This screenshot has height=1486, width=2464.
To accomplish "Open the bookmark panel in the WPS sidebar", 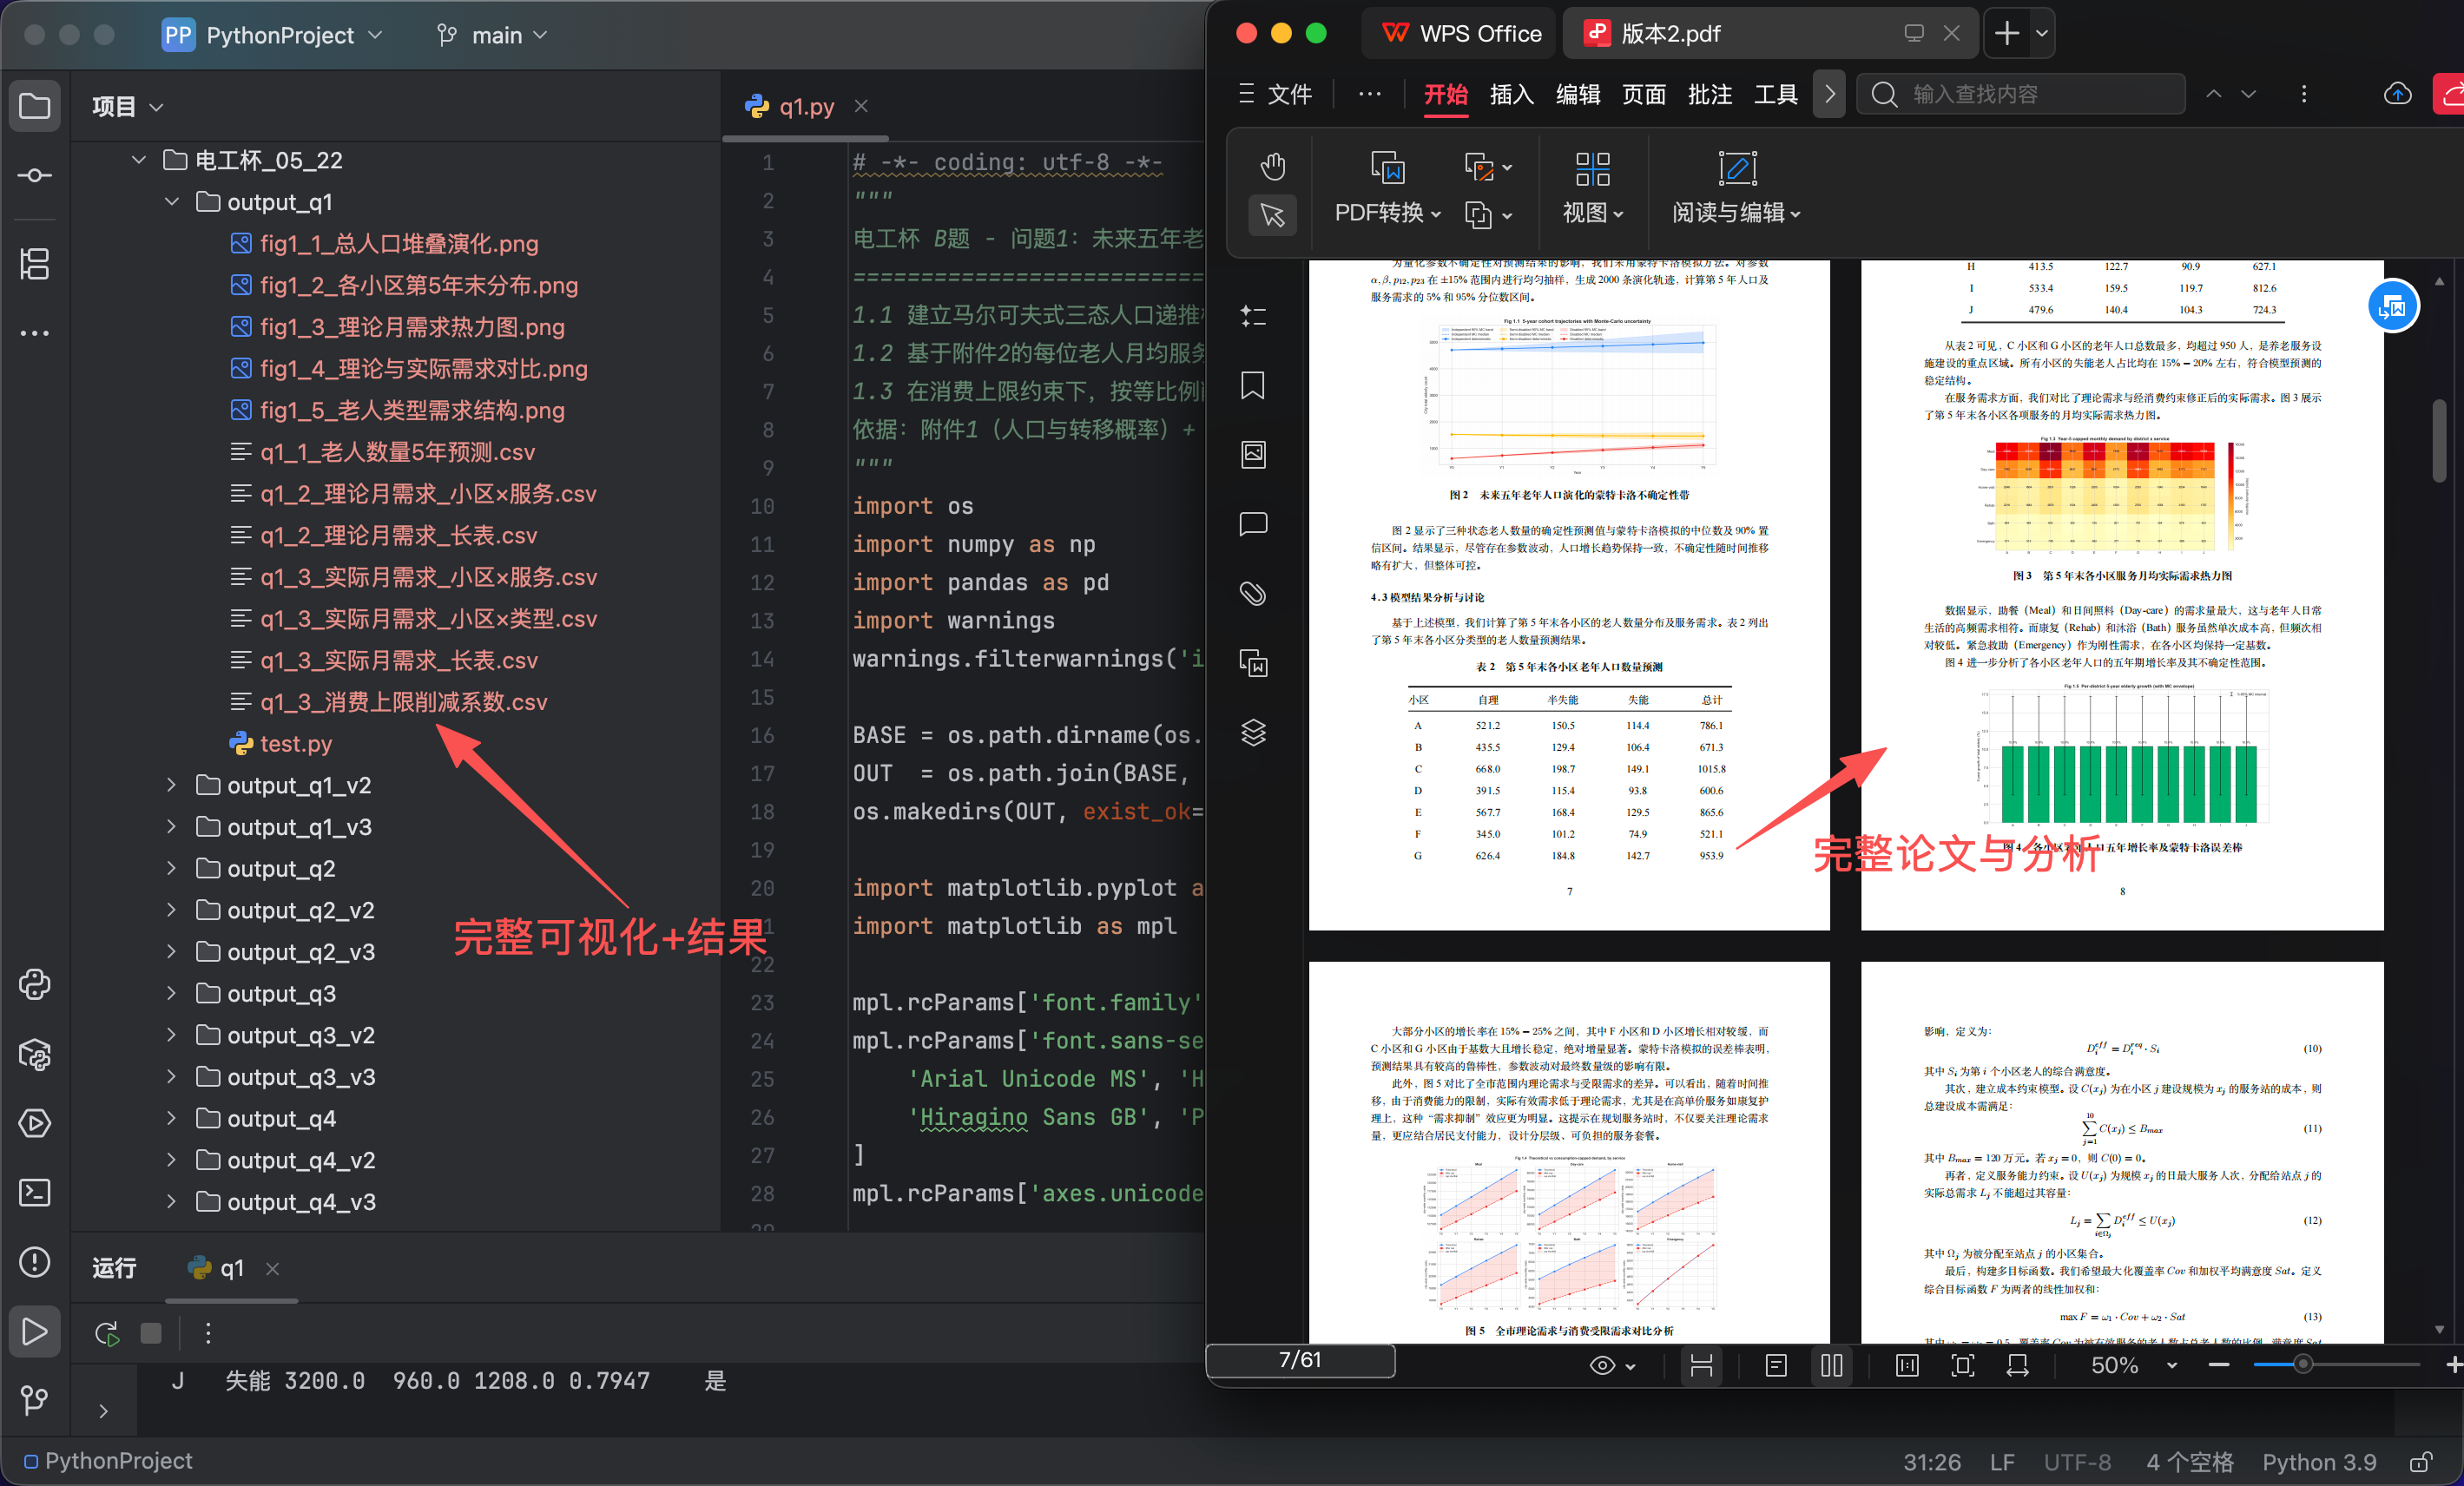I will click(x=1252, y=385).
